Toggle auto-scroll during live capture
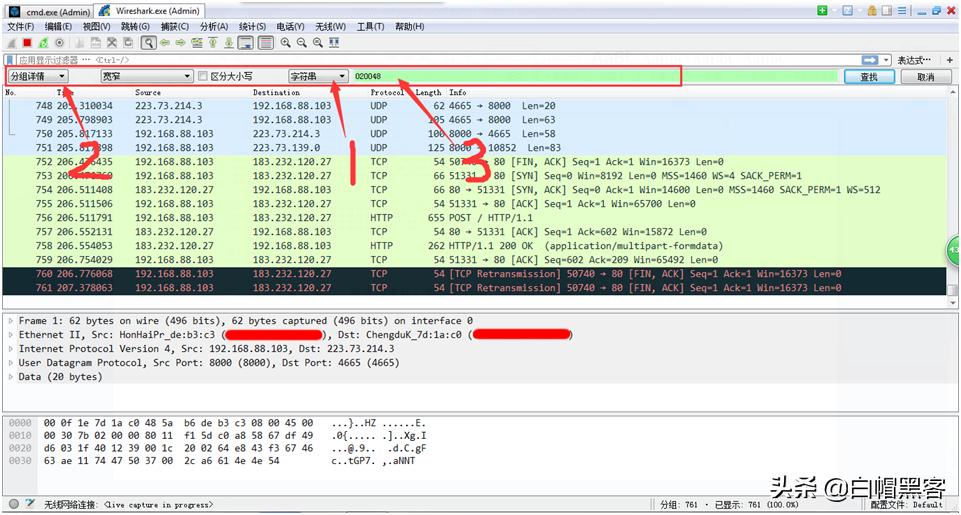 (245, 43)
